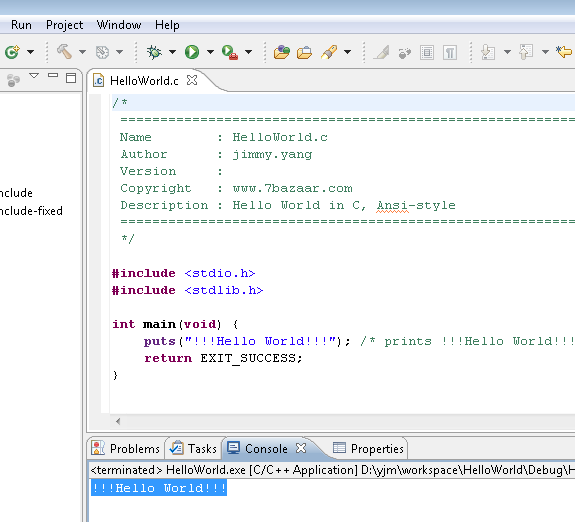This screenshot has width=575, height=522.
Task: Click the editor horizontal scrollbar left arrow
Action: coord(118,421)
